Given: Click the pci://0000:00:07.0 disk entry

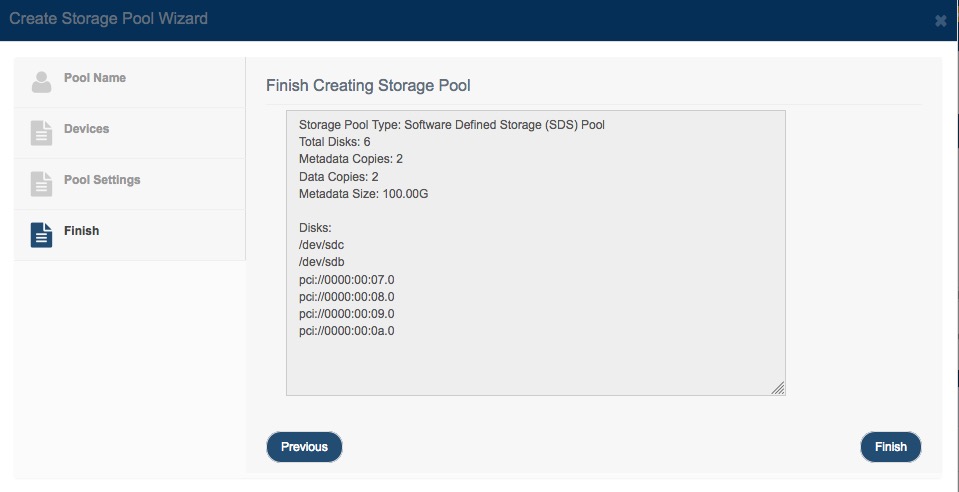Looking at the screenshot, I should [x=347, y=280].
